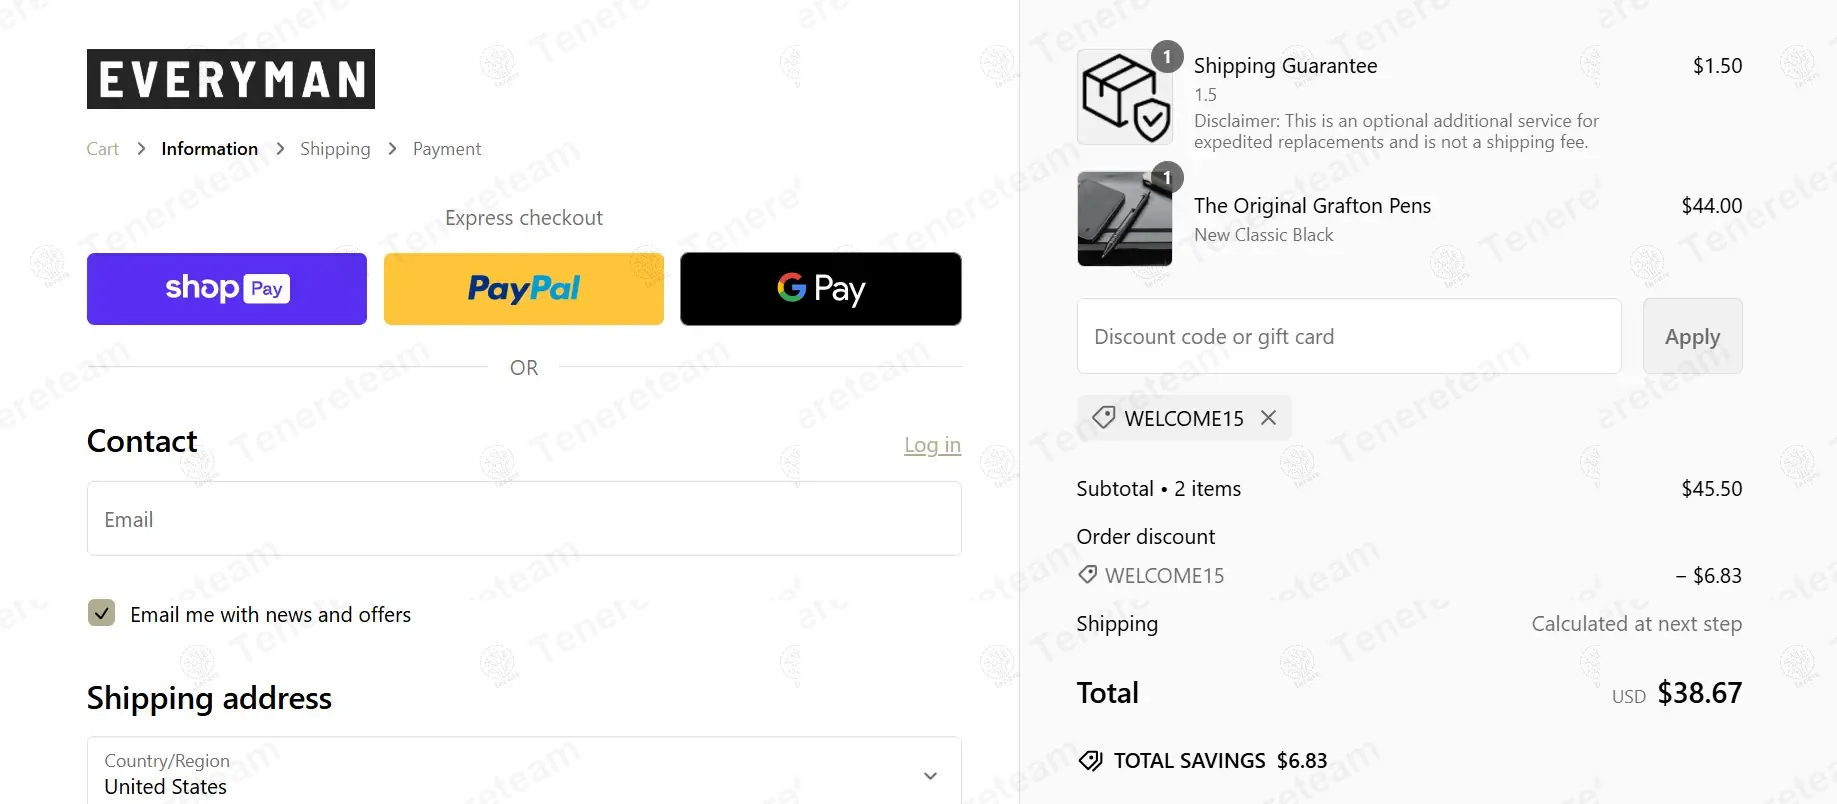Click the order discount tag icon
This screenshot has height=804, width=1837.
1087,575
